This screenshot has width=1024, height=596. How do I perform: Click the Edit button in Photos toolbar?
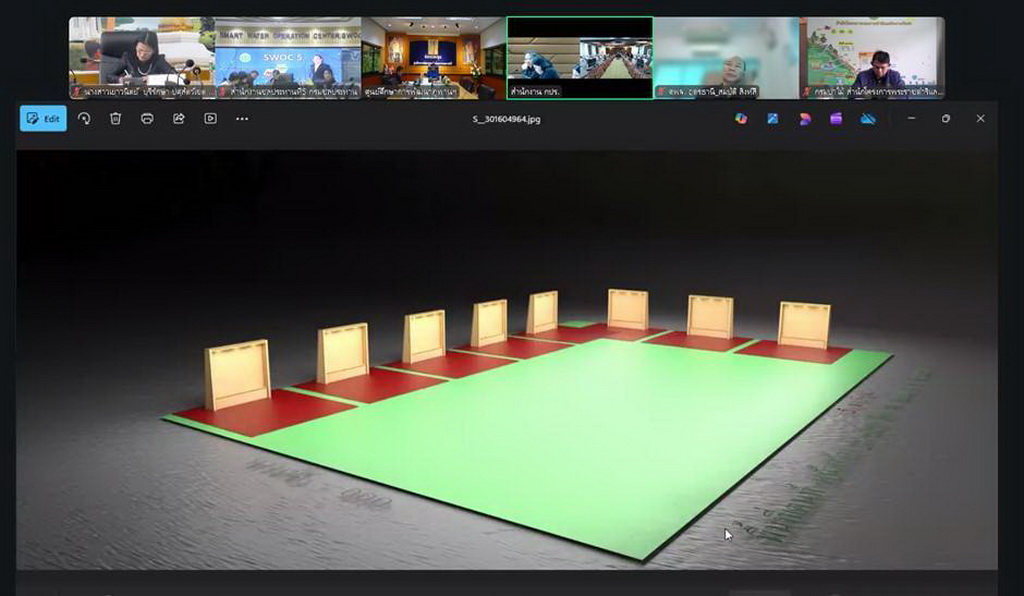(x=43, y=118)
